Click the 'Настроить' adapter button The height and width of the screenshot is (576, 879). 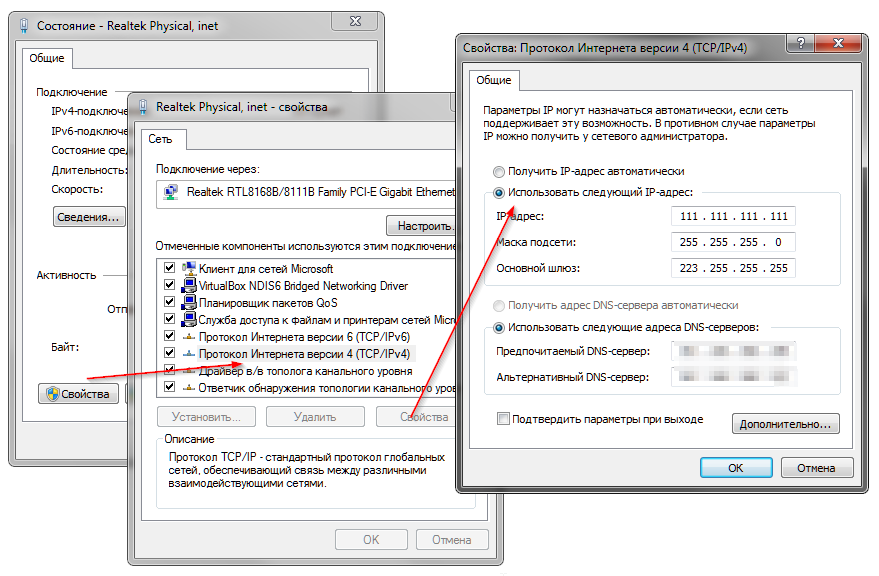point(423,225)
